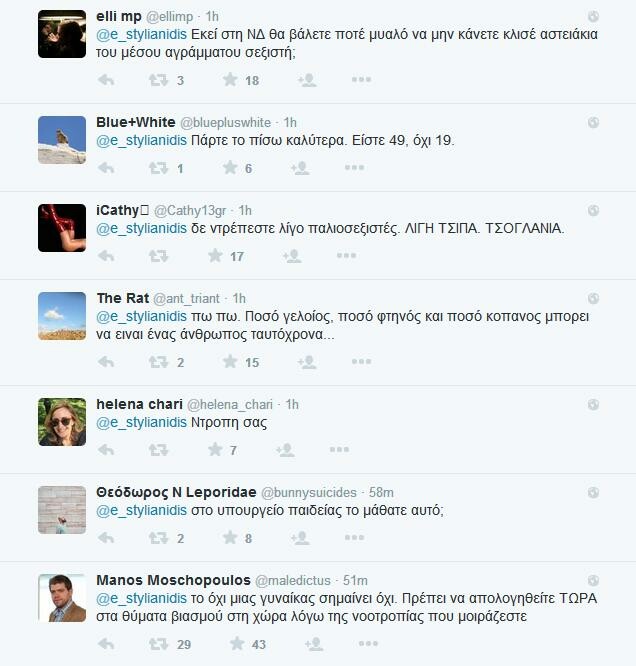This screenshot has width=636, height=666.
Task: Open more options on elli mp's tweet
Action: [362, 79]
